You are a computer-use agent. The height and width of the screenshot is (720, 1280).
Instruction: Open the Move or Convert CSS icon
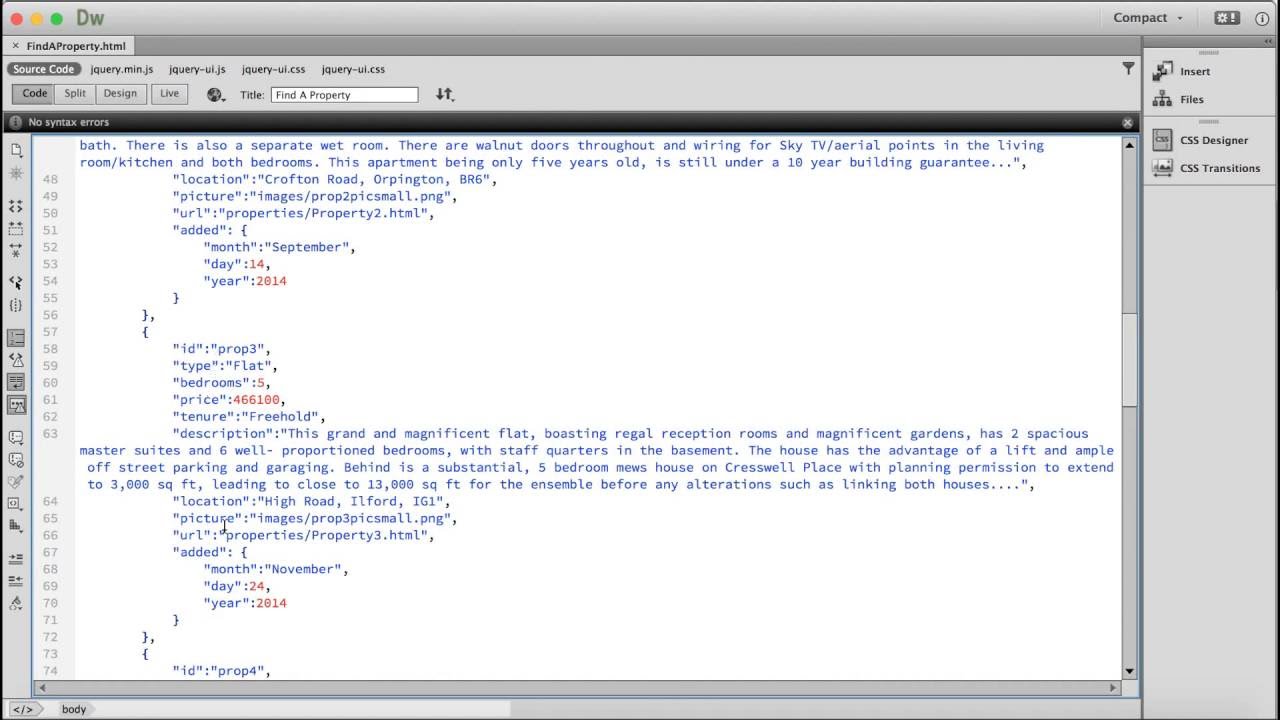pyautogui.click(x=16, y=526)
